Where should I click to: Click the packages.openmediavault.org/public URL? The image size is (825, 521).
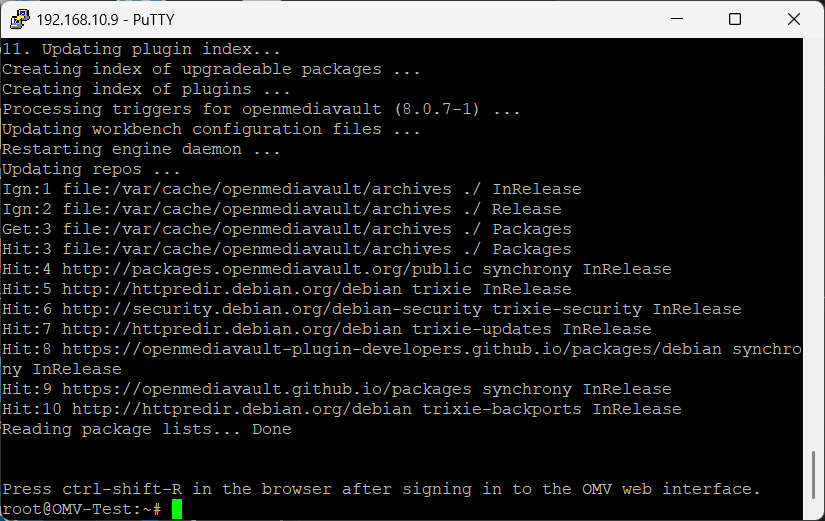tap(267, 269)
